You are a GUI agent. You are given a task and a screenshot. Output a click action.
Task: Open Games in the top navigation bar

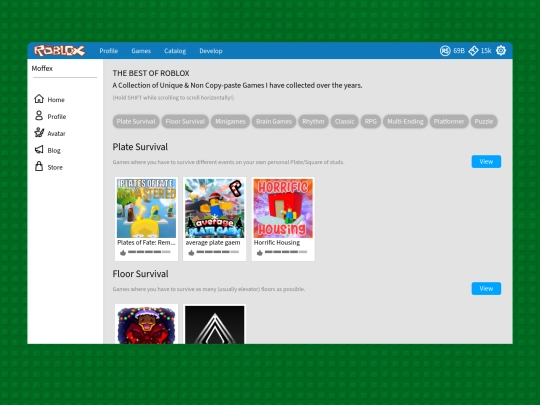(x=141, y=51)
